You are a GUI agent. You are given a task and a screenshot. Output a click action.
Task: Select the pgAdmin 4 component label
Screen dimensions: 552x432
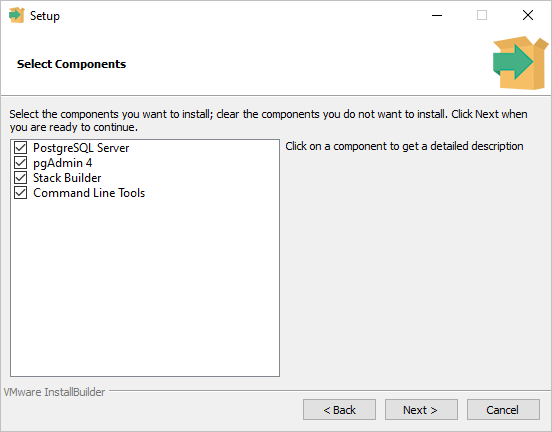pos(63,163)
